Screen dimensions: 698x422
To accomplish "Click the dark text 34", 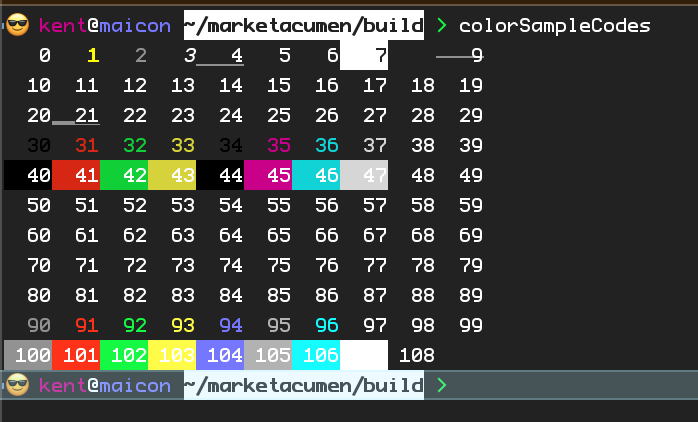I will tap(231, 146).
